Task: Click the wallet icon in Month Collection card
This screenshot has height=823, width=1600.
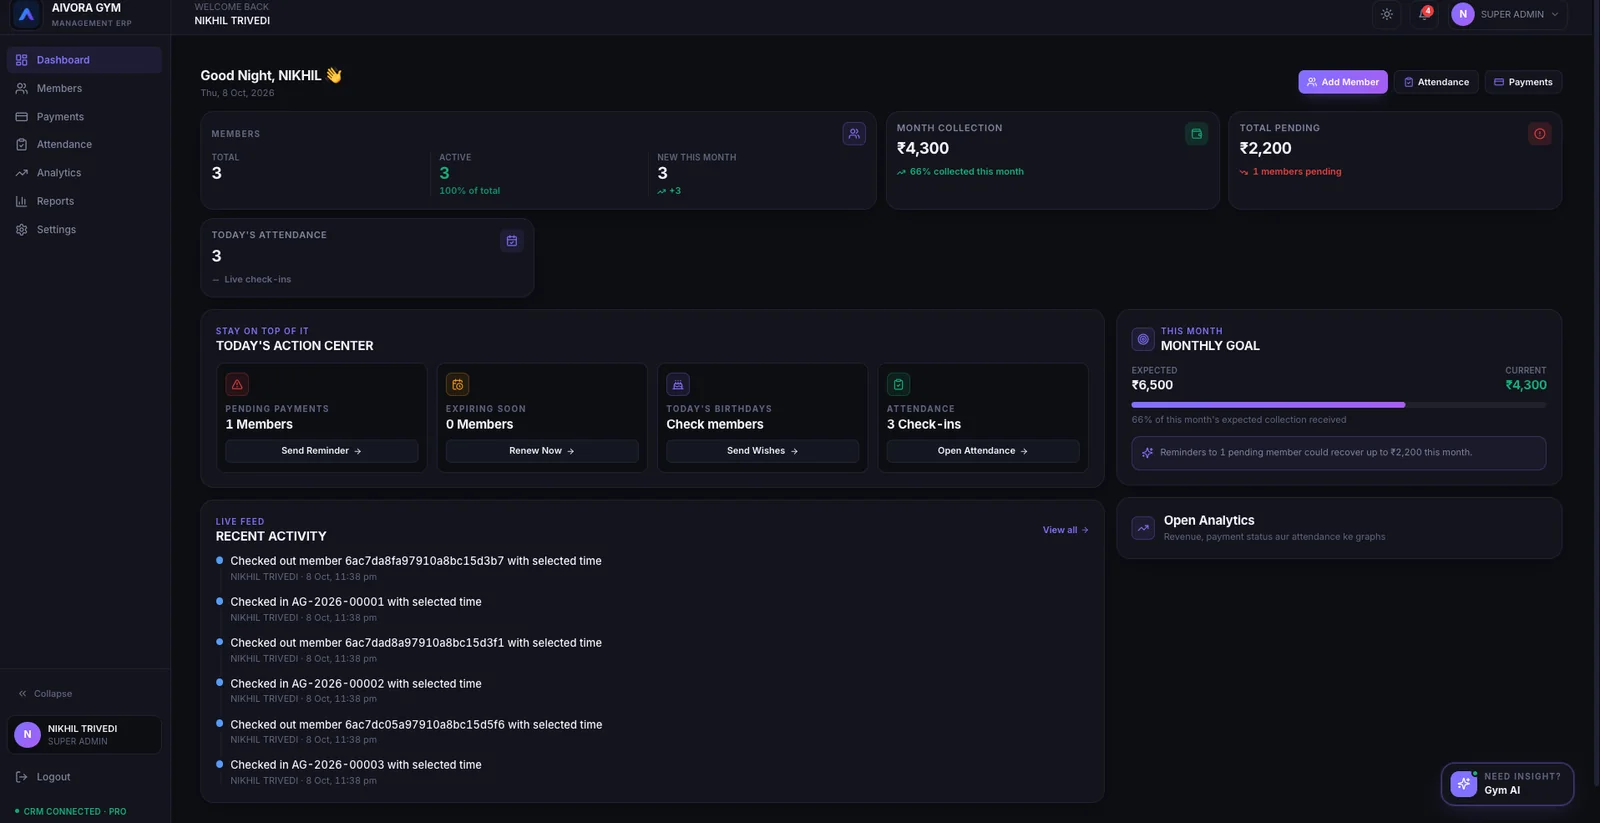Action: tap(1196, 134)
